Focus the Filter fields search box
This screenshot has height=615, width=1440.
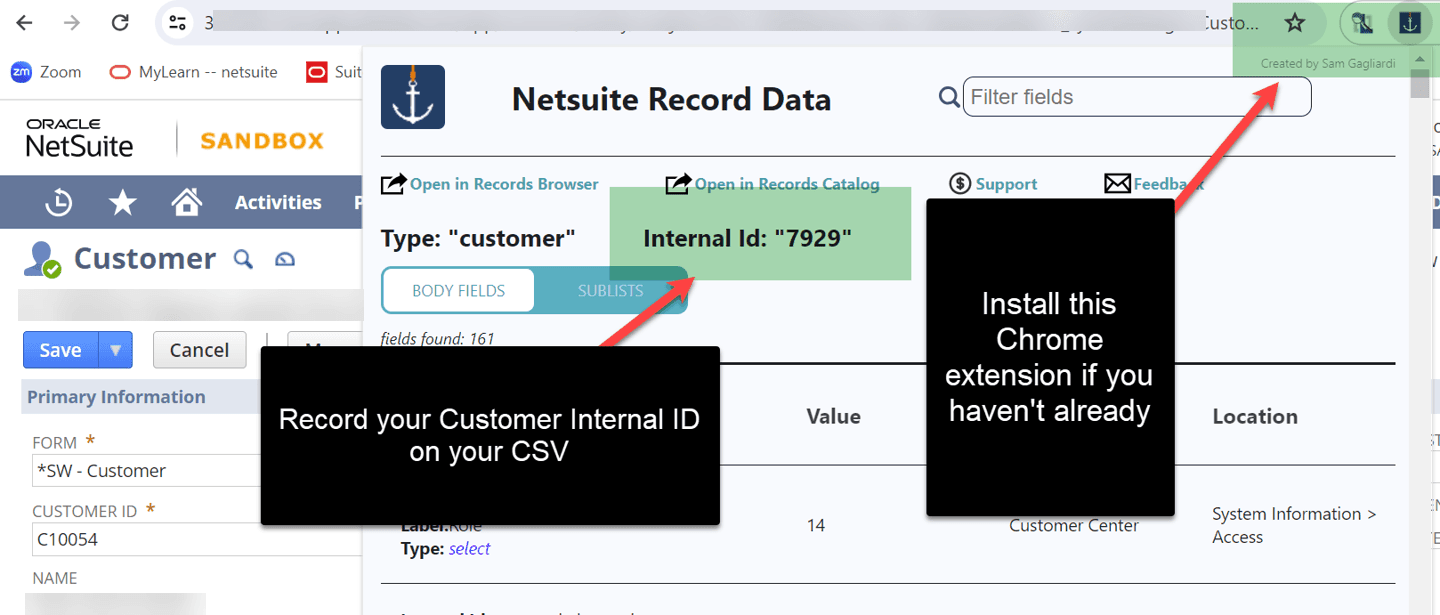(x=1136, y=97)
